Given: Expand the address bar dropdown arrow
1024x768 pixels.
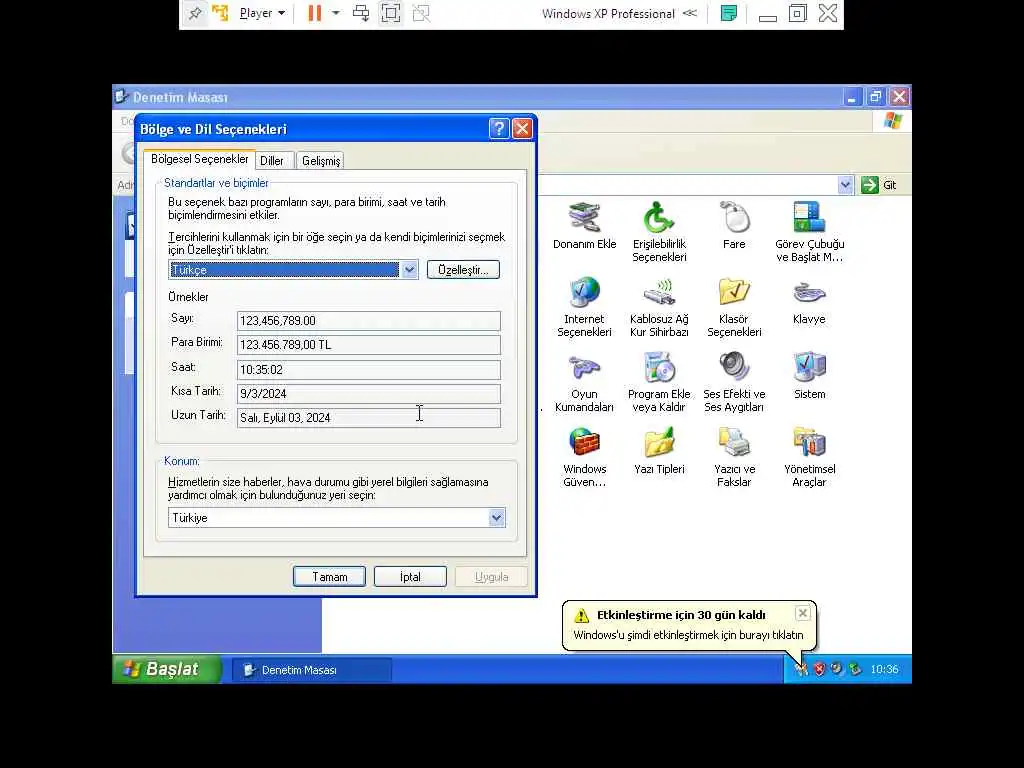Looking at the screenshot, I should (845, 185).
